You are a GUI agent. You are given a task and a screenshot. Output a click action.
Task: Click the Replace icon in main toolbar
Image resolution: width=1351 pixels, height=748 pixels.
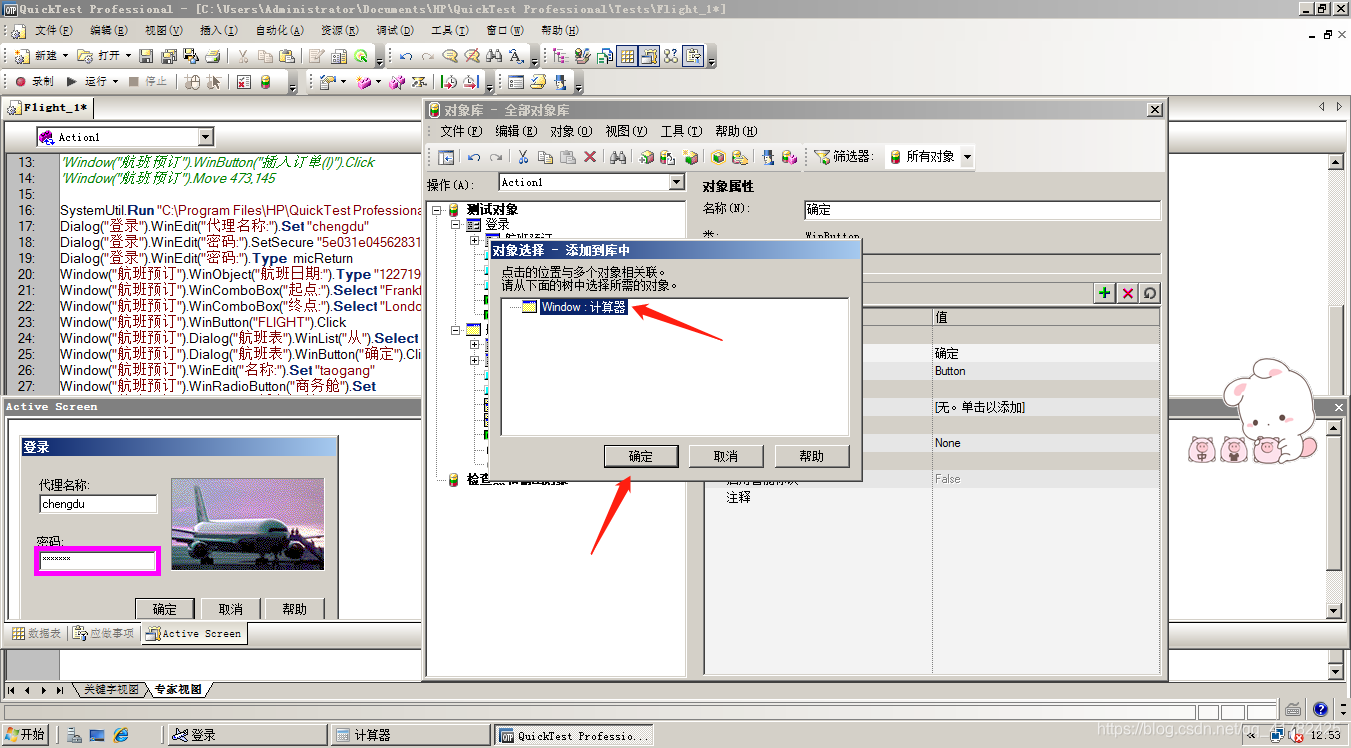point(516,56)
